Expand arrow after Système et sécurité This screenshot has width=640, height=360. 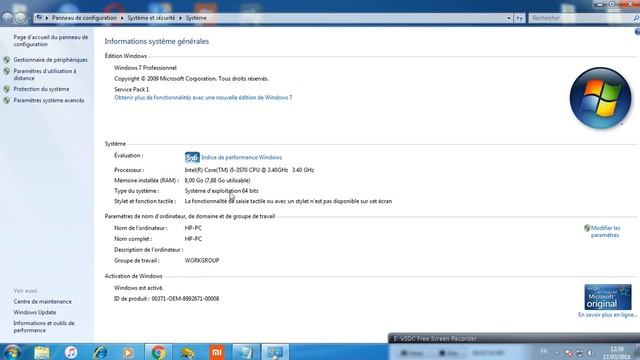(x=180, y=18)
